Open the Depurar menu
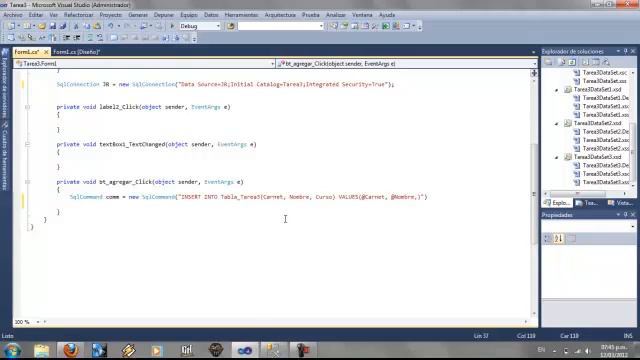This screenshot has height=360, width=640. pyautogui.click(x=164, y=15)
